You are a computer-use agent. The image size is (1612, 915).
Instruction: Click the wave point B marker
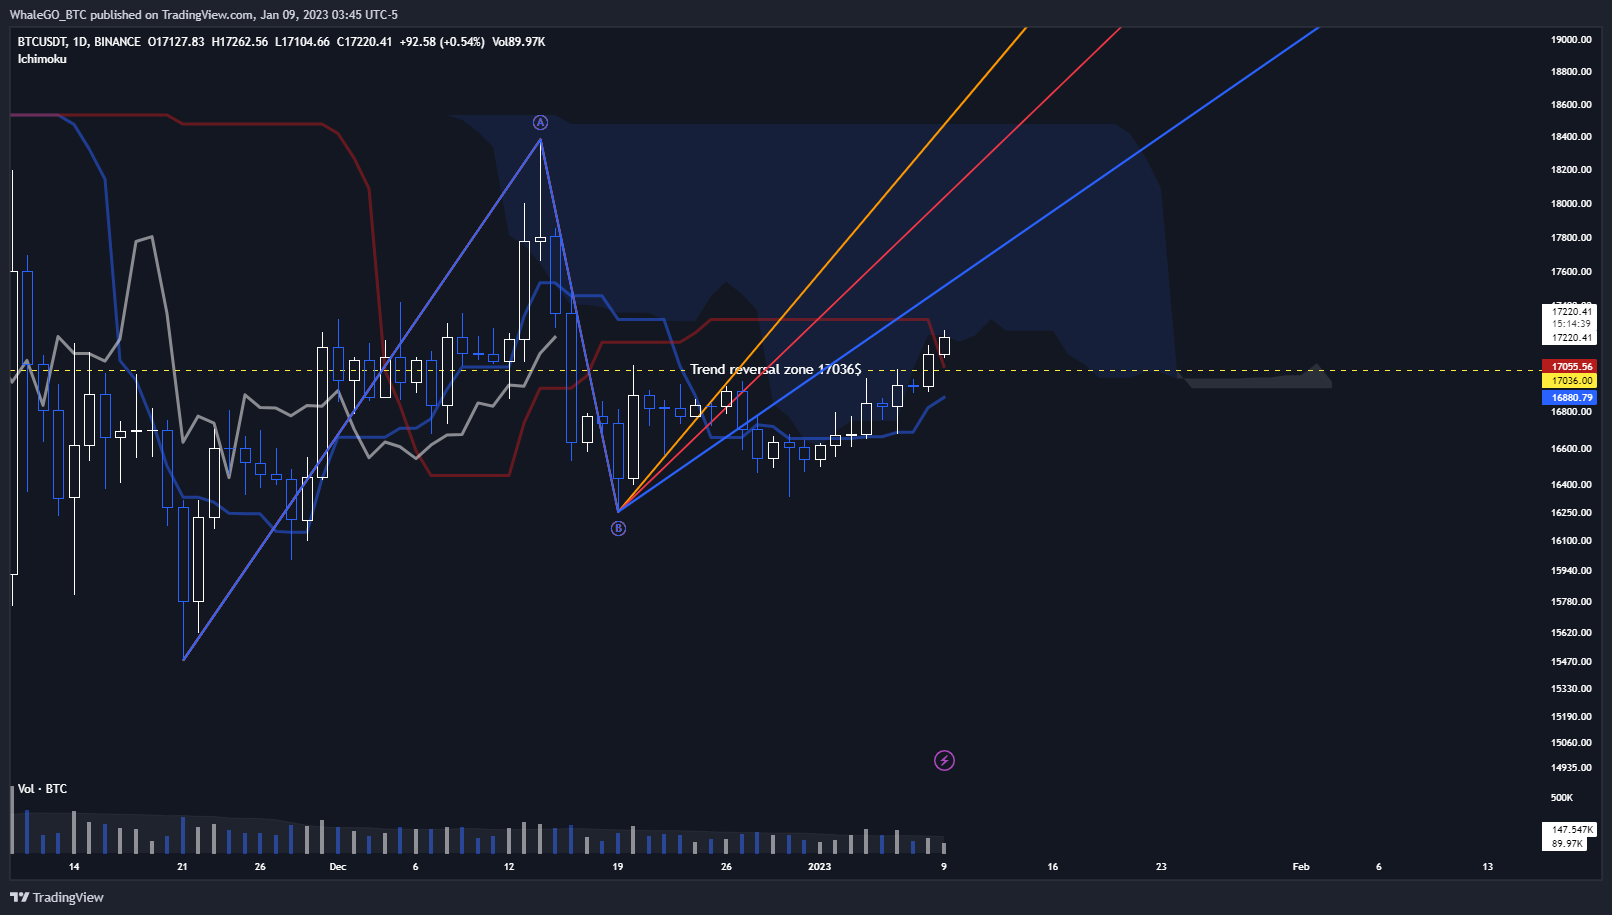pyautogui.click(x=618, y=528)
